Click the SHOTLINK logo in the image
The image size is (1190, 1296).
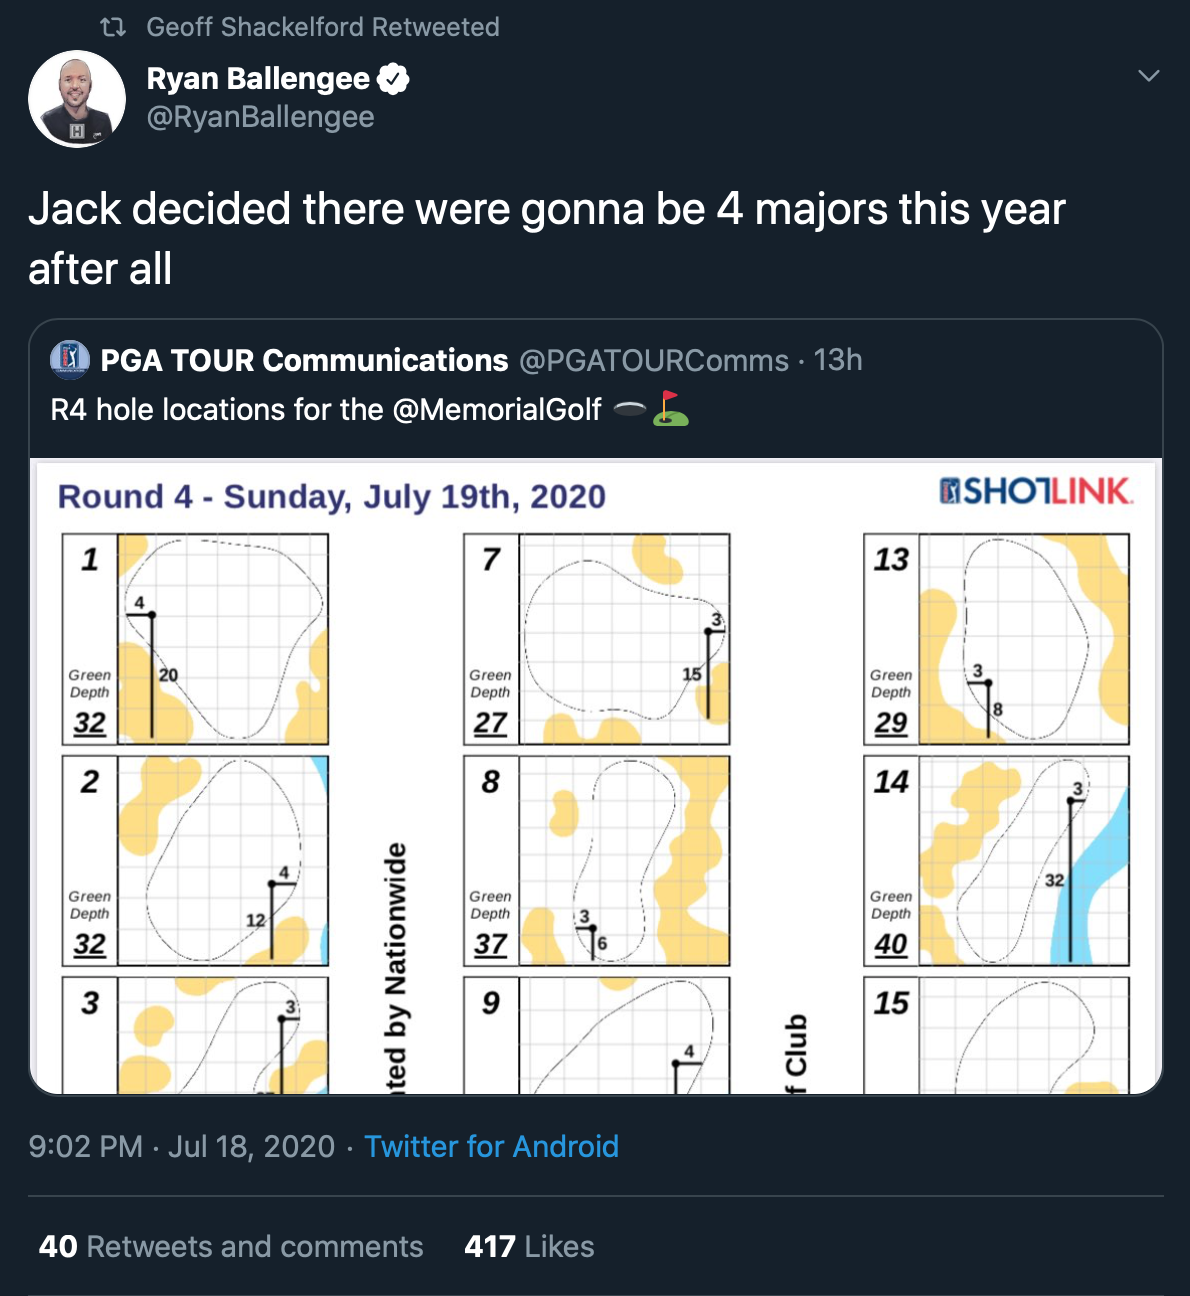pos(1036,491)
